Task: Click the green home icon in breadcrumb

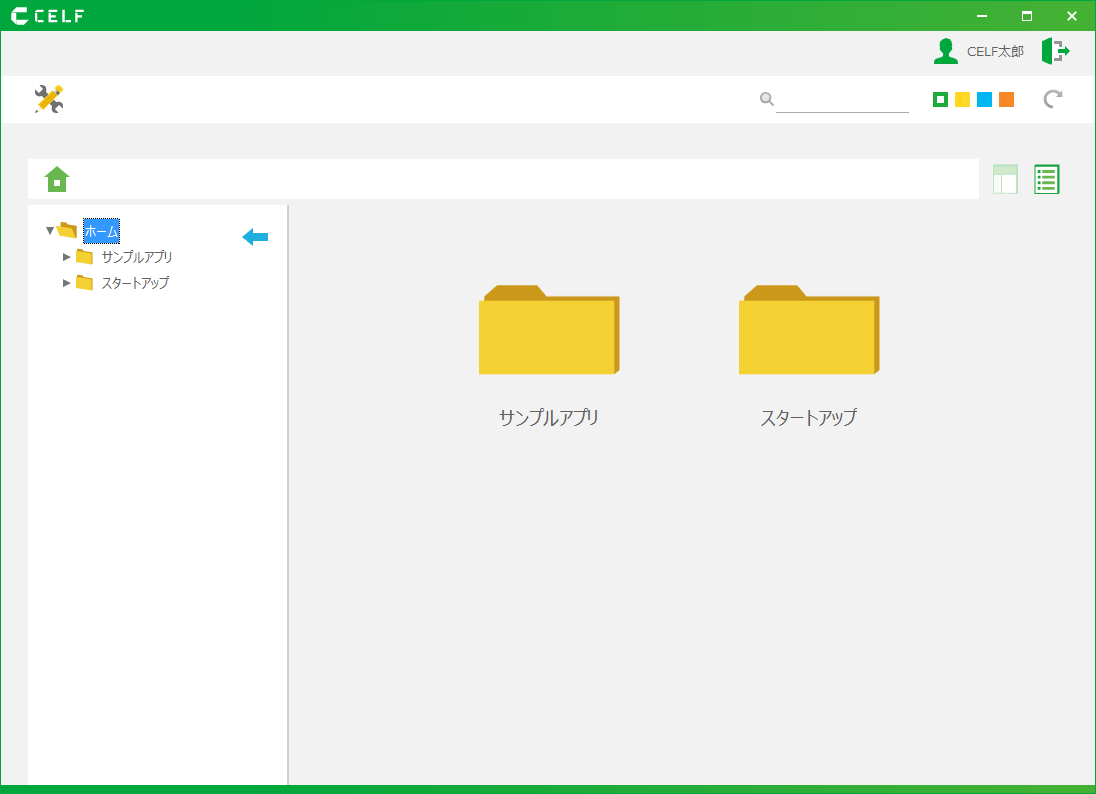Action: (57, 179)
